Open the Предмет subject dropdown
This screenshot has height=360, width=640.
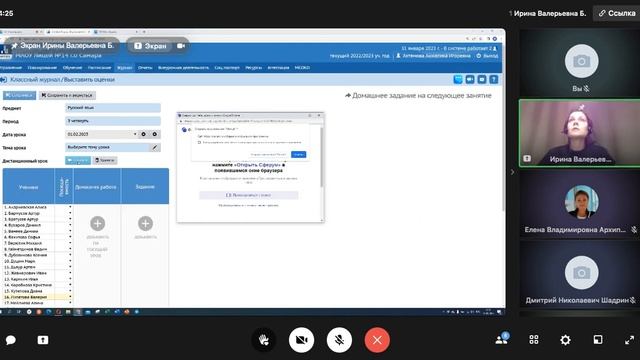(x=113, y=108)
